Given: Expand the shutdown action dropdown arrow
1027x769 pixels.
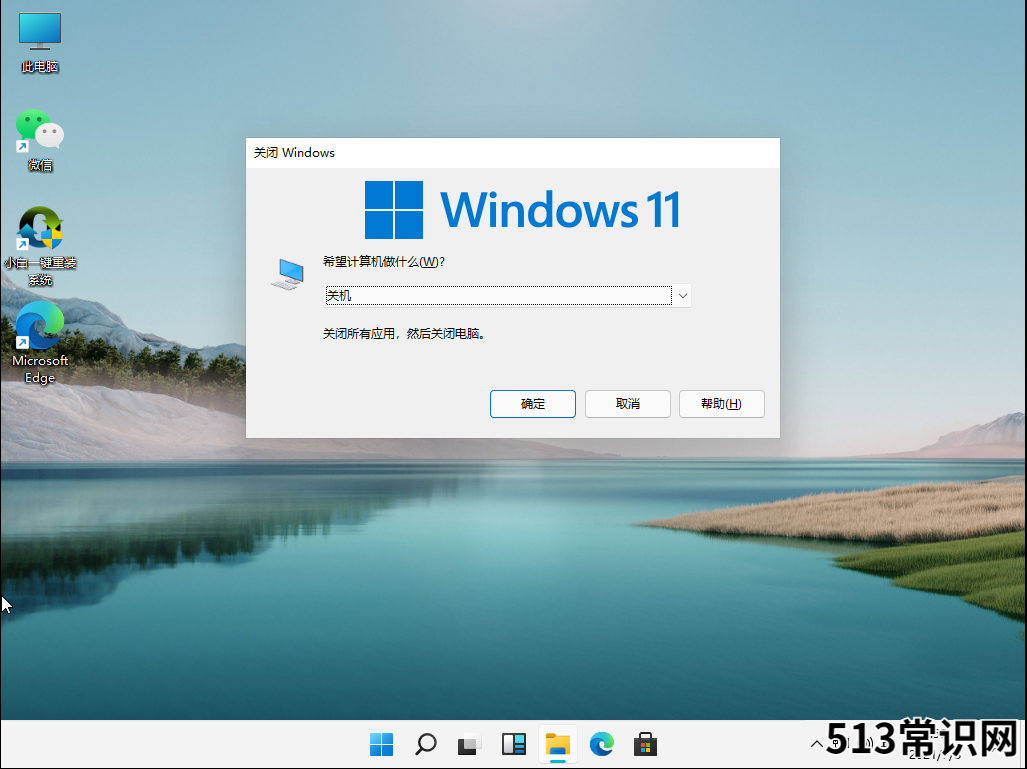Looking at the screenshot, I should click(682, 295).
